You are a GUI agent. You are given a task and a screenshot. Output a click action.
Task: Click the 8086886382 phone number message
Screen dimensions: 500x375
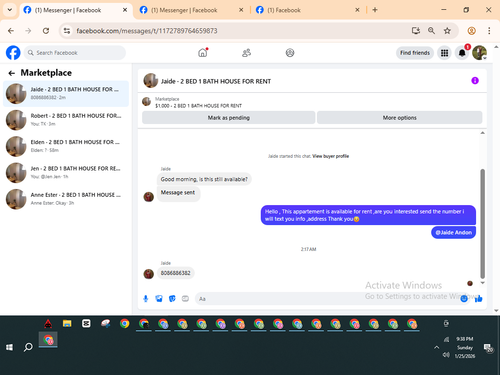pyautogui.click(x=176, y=273)
